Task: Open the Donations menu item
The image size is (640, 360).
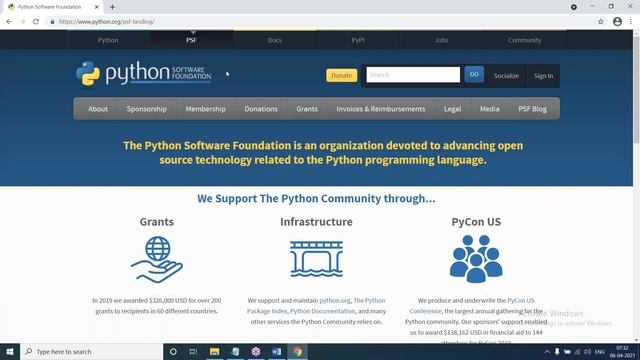Action: (261, 109)
